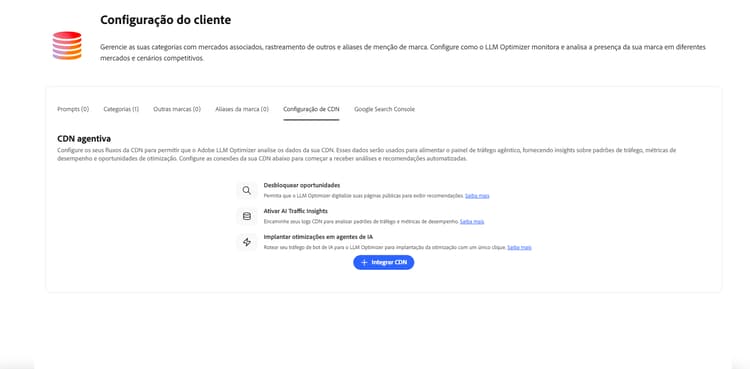Click the lightning icon beside Implantar otimizações

click(247, 242)
